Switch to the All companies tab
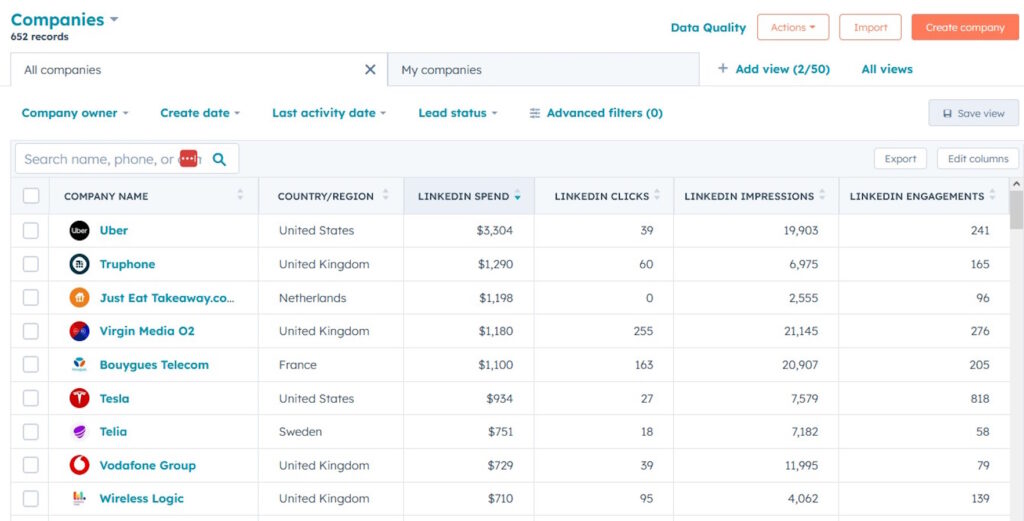This screenshot has height=521, width=1024. click(x=199, y=70)
